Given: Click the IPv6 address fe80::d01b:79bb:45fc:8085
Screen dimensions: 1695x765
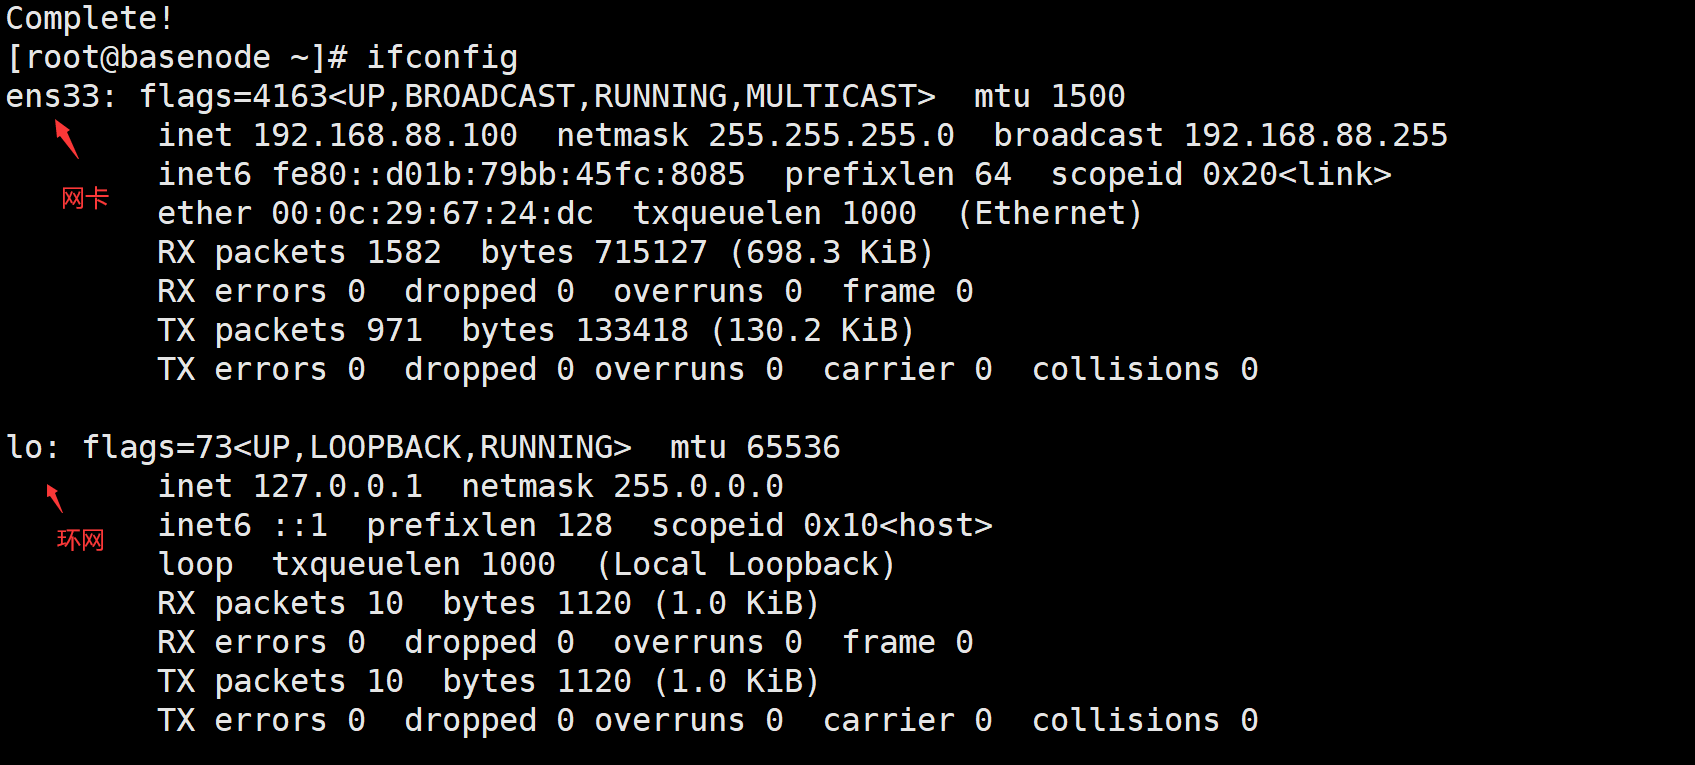Looking at the screenshot, I should point(508,175).
